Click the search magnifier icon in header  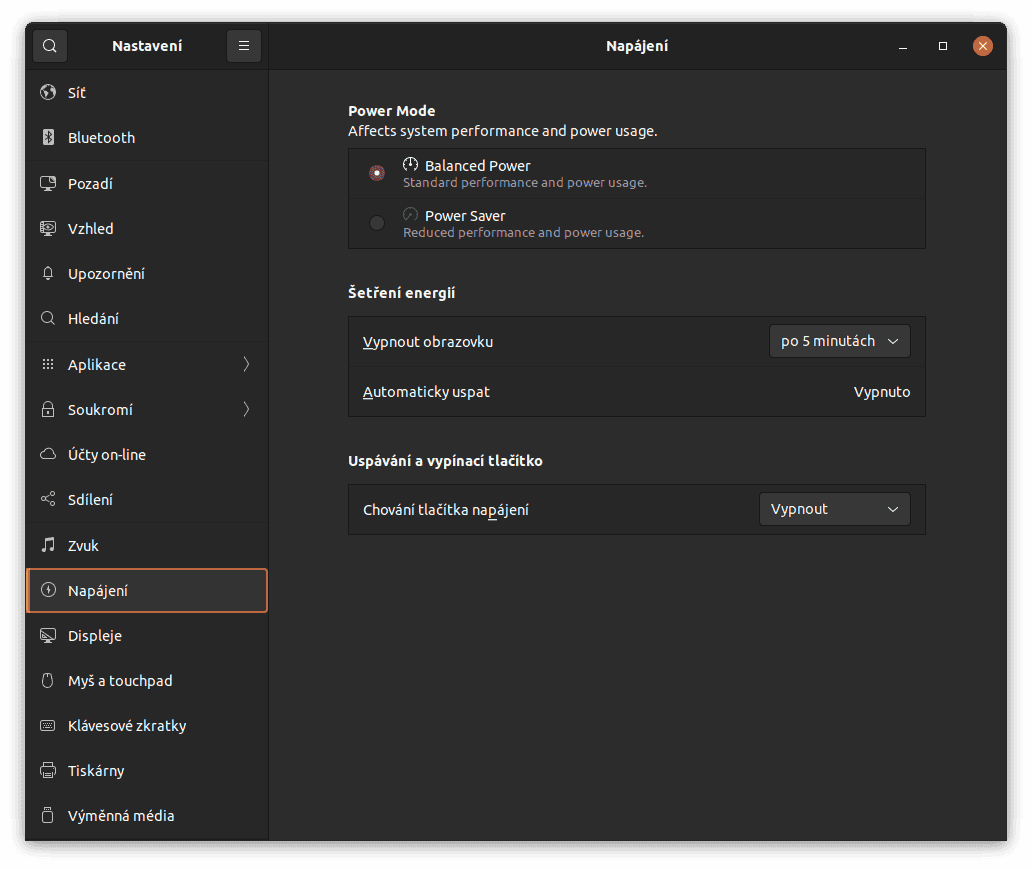click(x=50, y=46)
